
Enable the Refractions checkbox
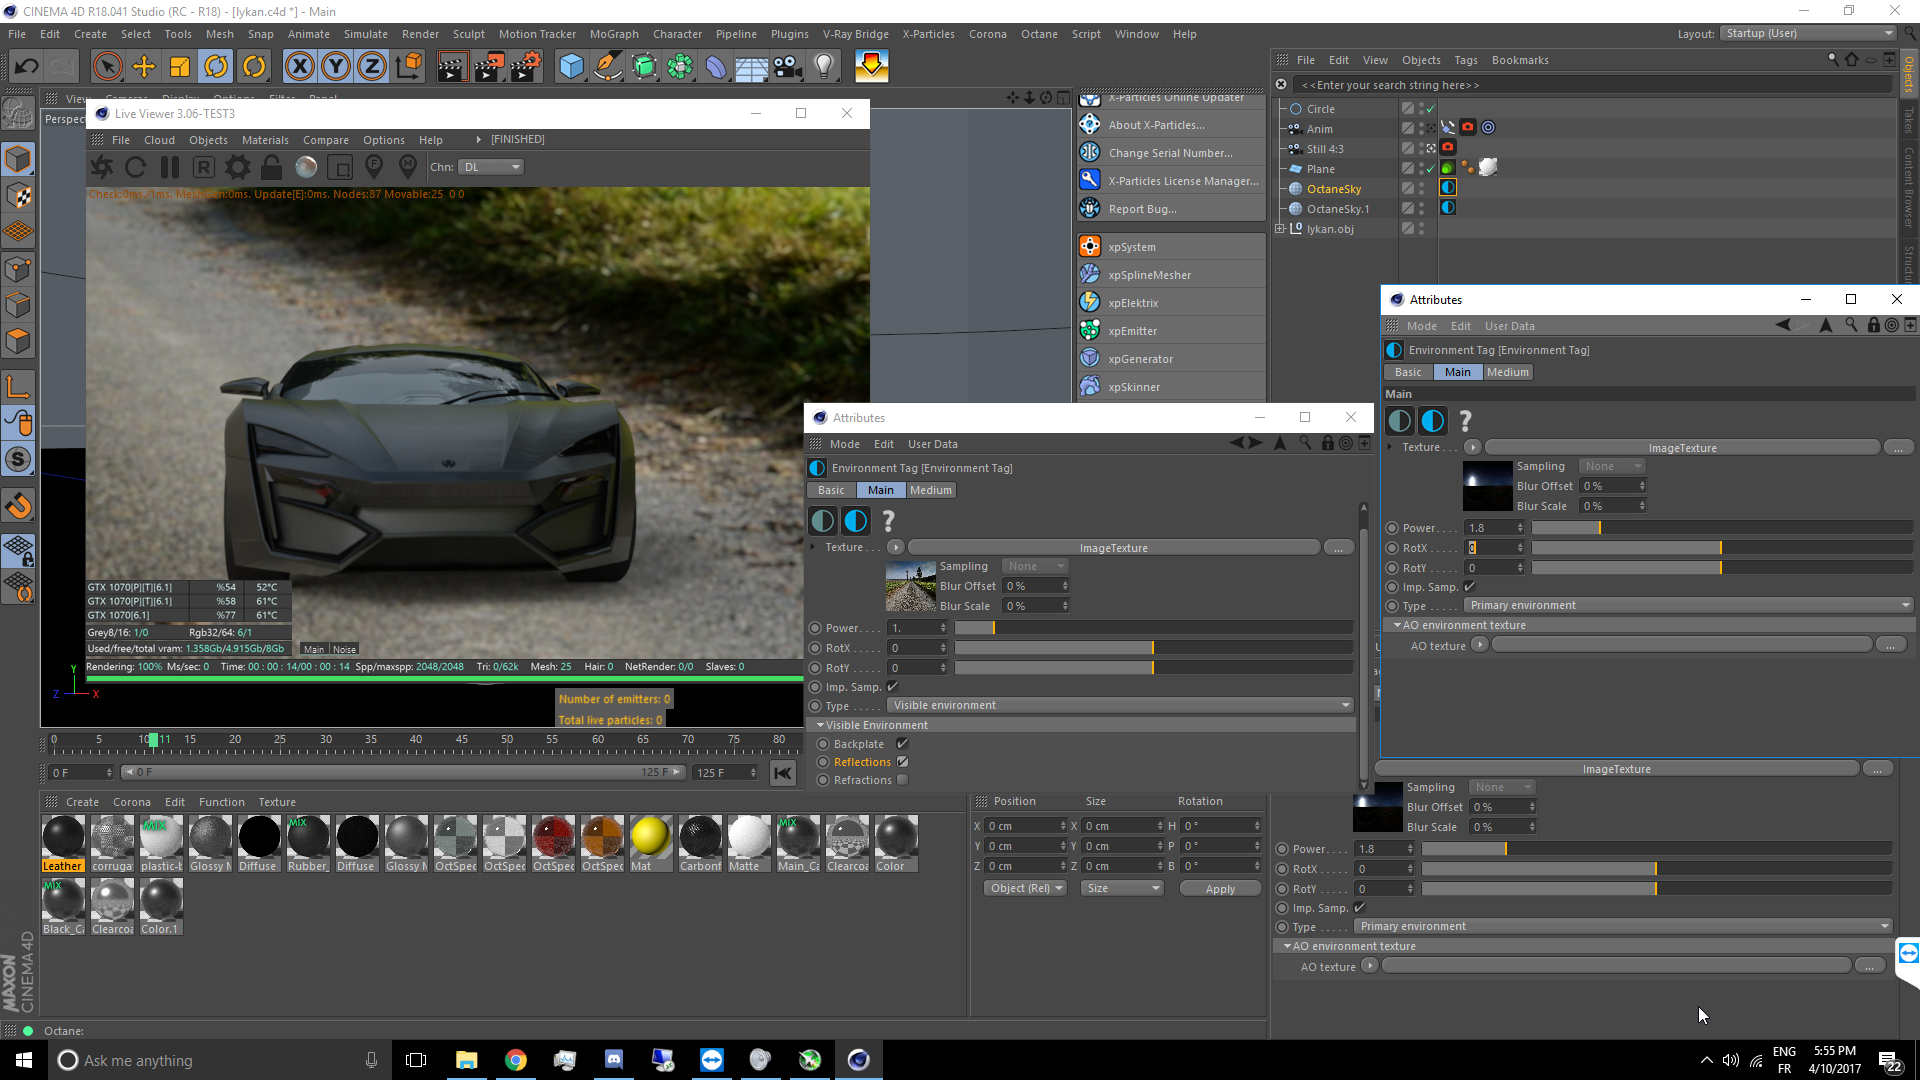coord(902,780)
